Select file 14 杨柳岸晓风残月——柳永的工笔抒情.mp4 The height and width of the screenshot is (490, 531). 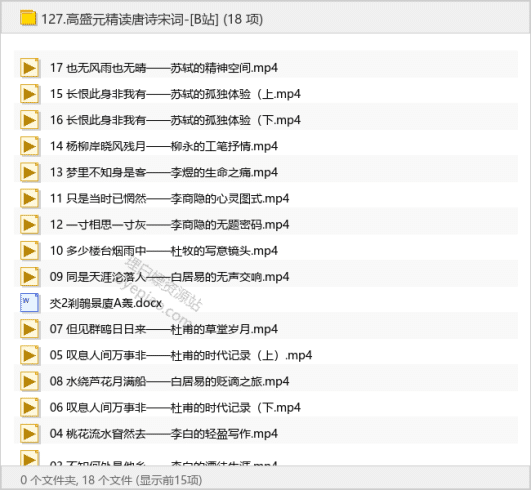(164, 146)
